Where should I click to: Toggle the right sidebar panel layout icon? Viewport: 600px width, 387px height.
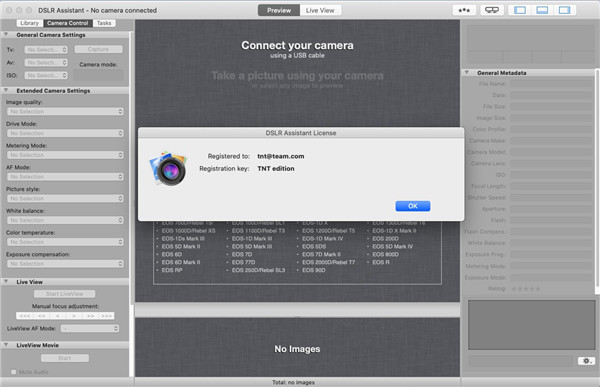564,10
